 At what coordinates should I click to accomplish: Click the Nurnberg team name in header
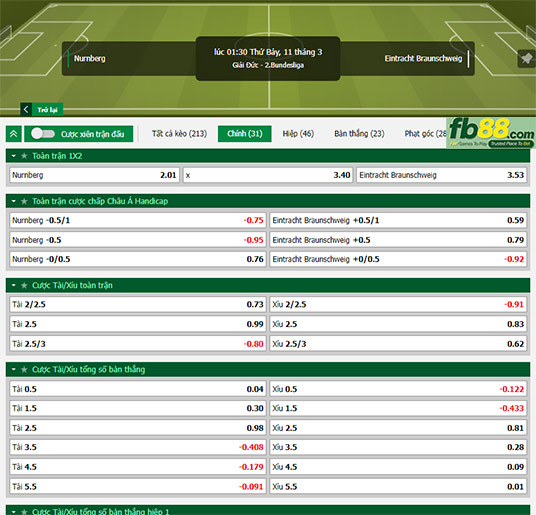(x=90, y=58)
